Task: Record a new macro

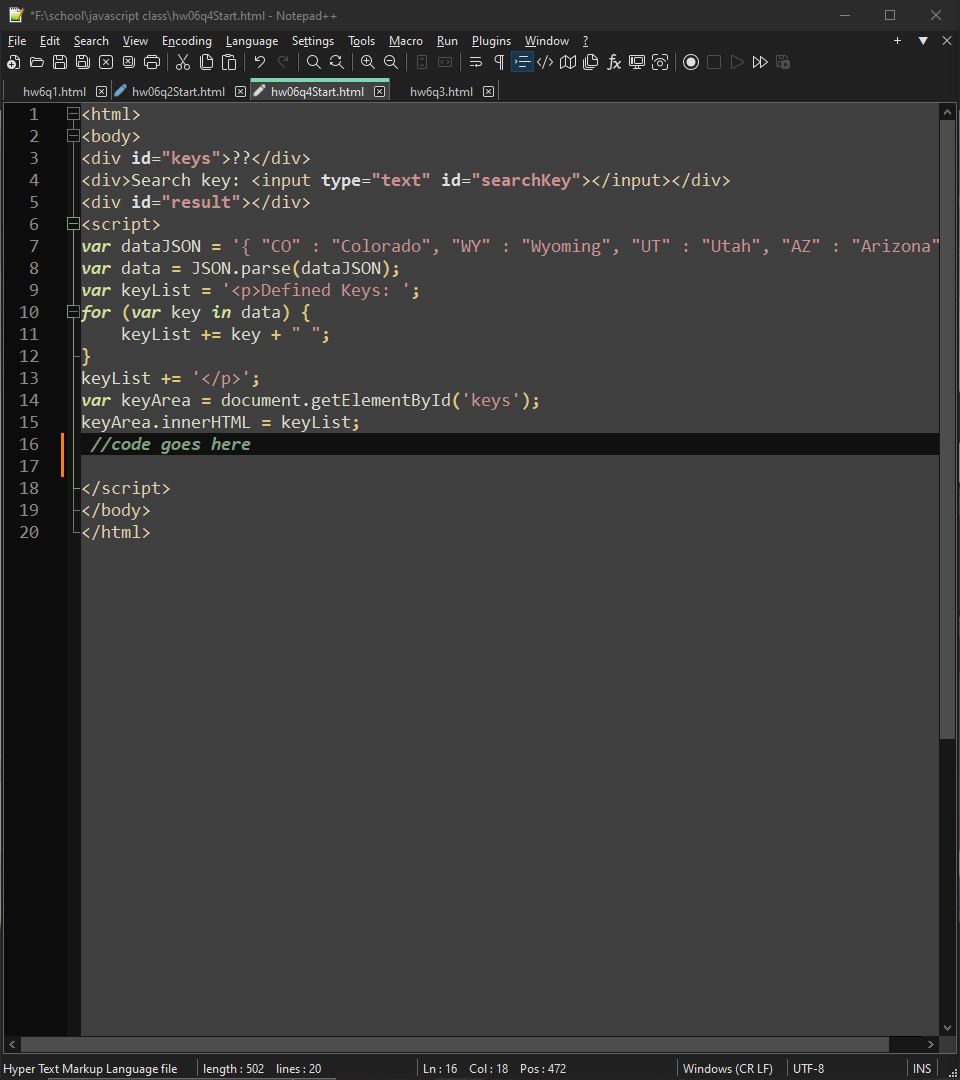Action: [691, 62]
